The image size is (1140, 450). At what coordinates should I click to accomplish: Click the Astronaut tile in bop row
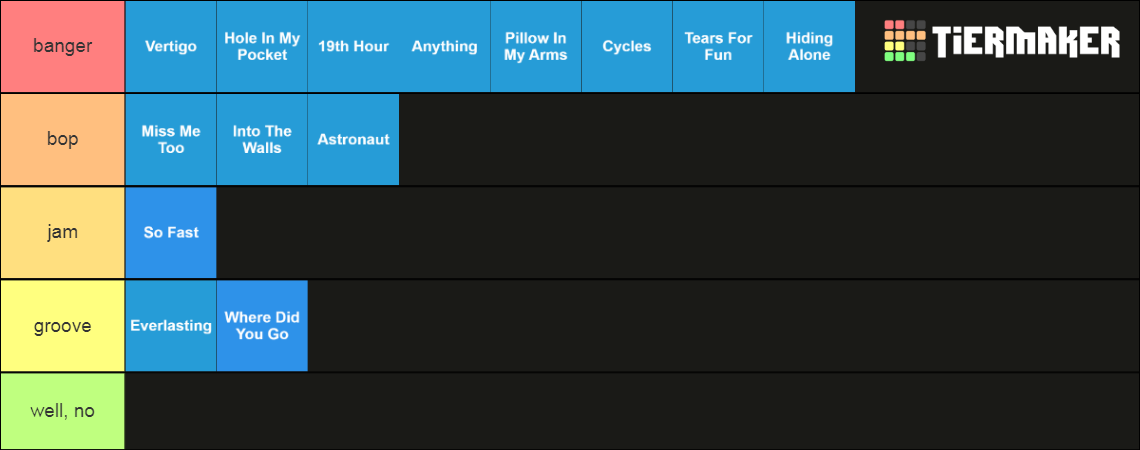tap(353, 140)
